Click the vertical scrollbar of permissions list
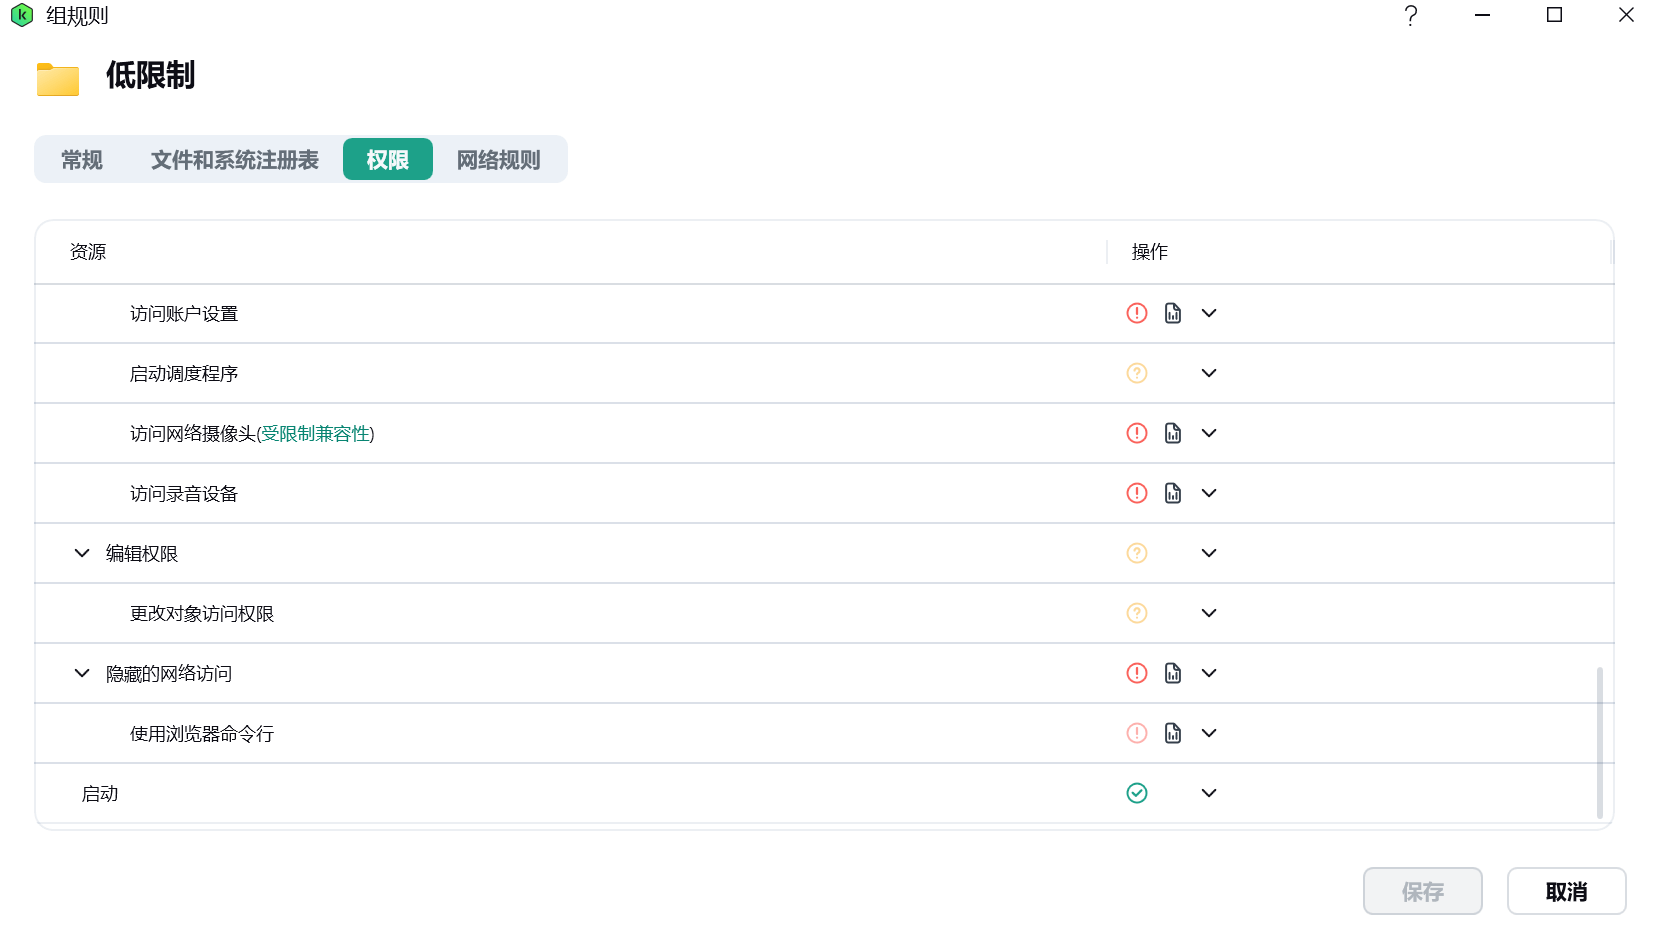 tap(1599, 740)
